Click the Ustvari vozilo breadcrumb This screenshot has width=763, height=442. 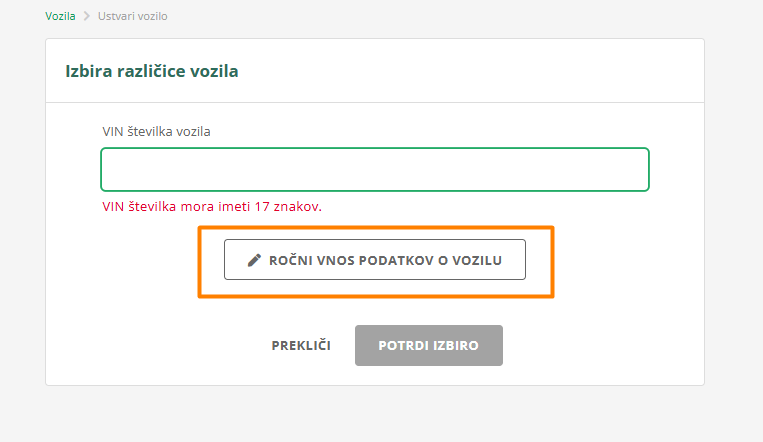(133, 16)
